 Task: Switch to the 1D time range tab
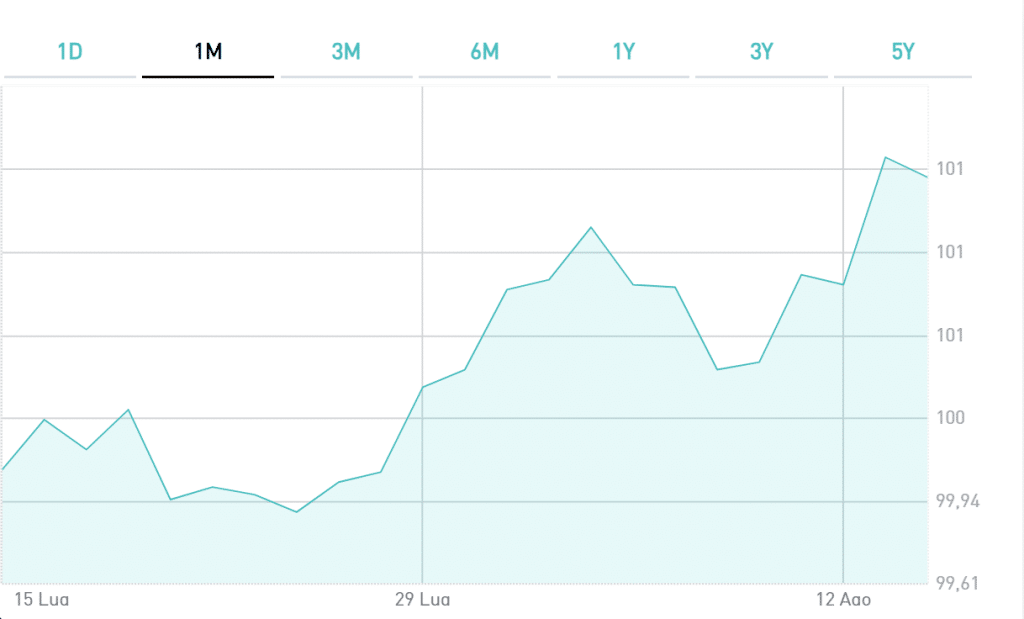[x=69, y=52]
